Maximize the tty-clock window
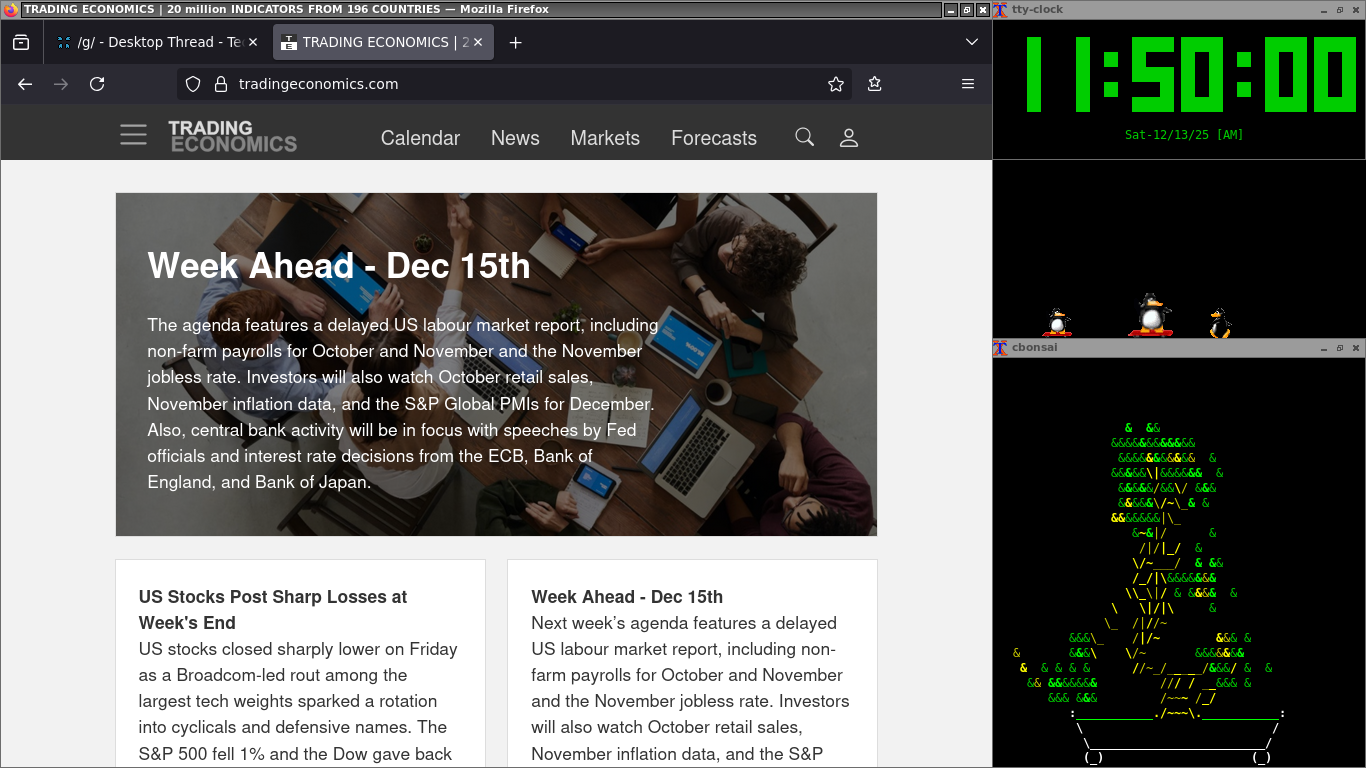1366x768 pixels. (1340, 9)
